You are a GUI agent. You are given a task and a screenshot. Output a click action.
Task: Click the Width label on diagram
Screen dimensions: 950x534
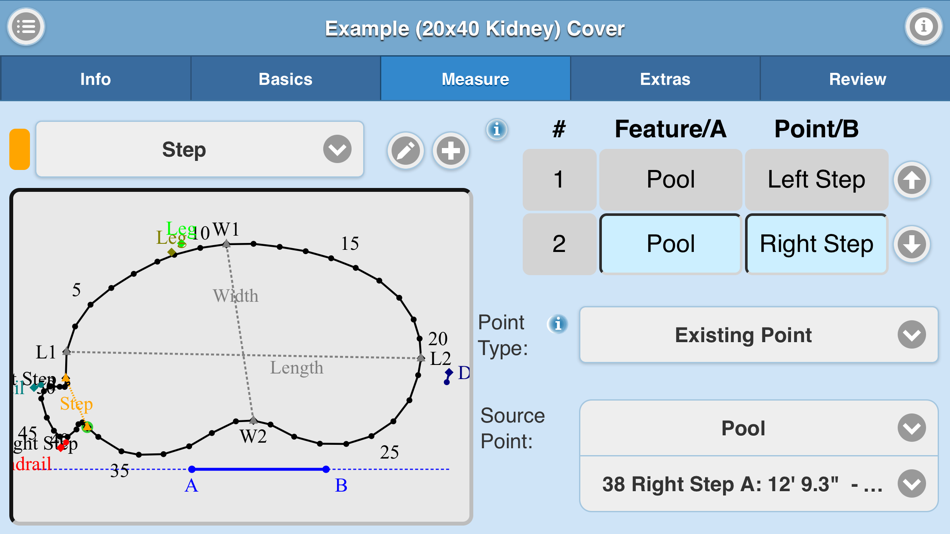pyautogui.click(x=236, y=296)
